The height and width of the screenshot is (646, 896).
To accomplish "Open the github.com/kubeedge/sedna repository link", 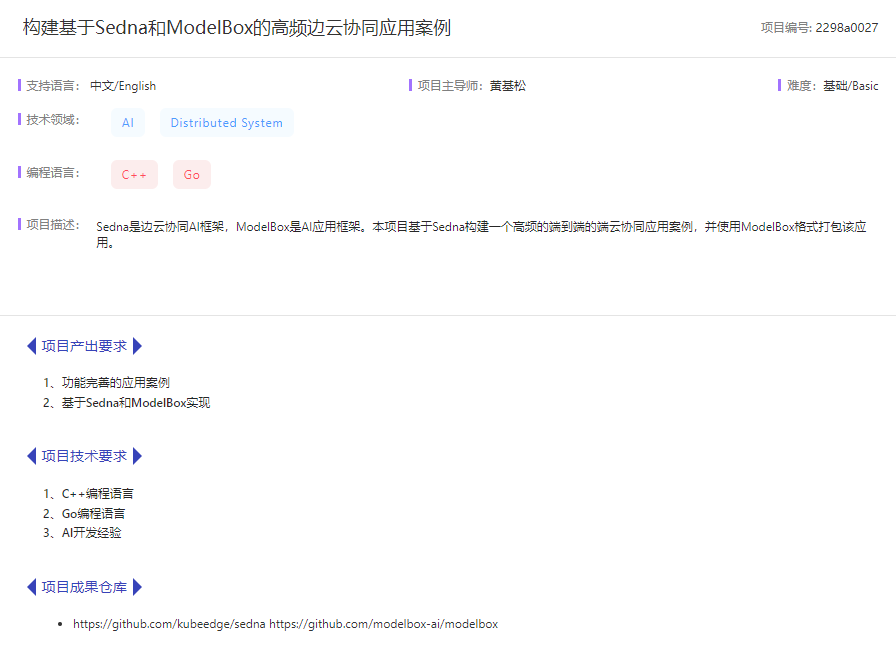I will 169,624.
